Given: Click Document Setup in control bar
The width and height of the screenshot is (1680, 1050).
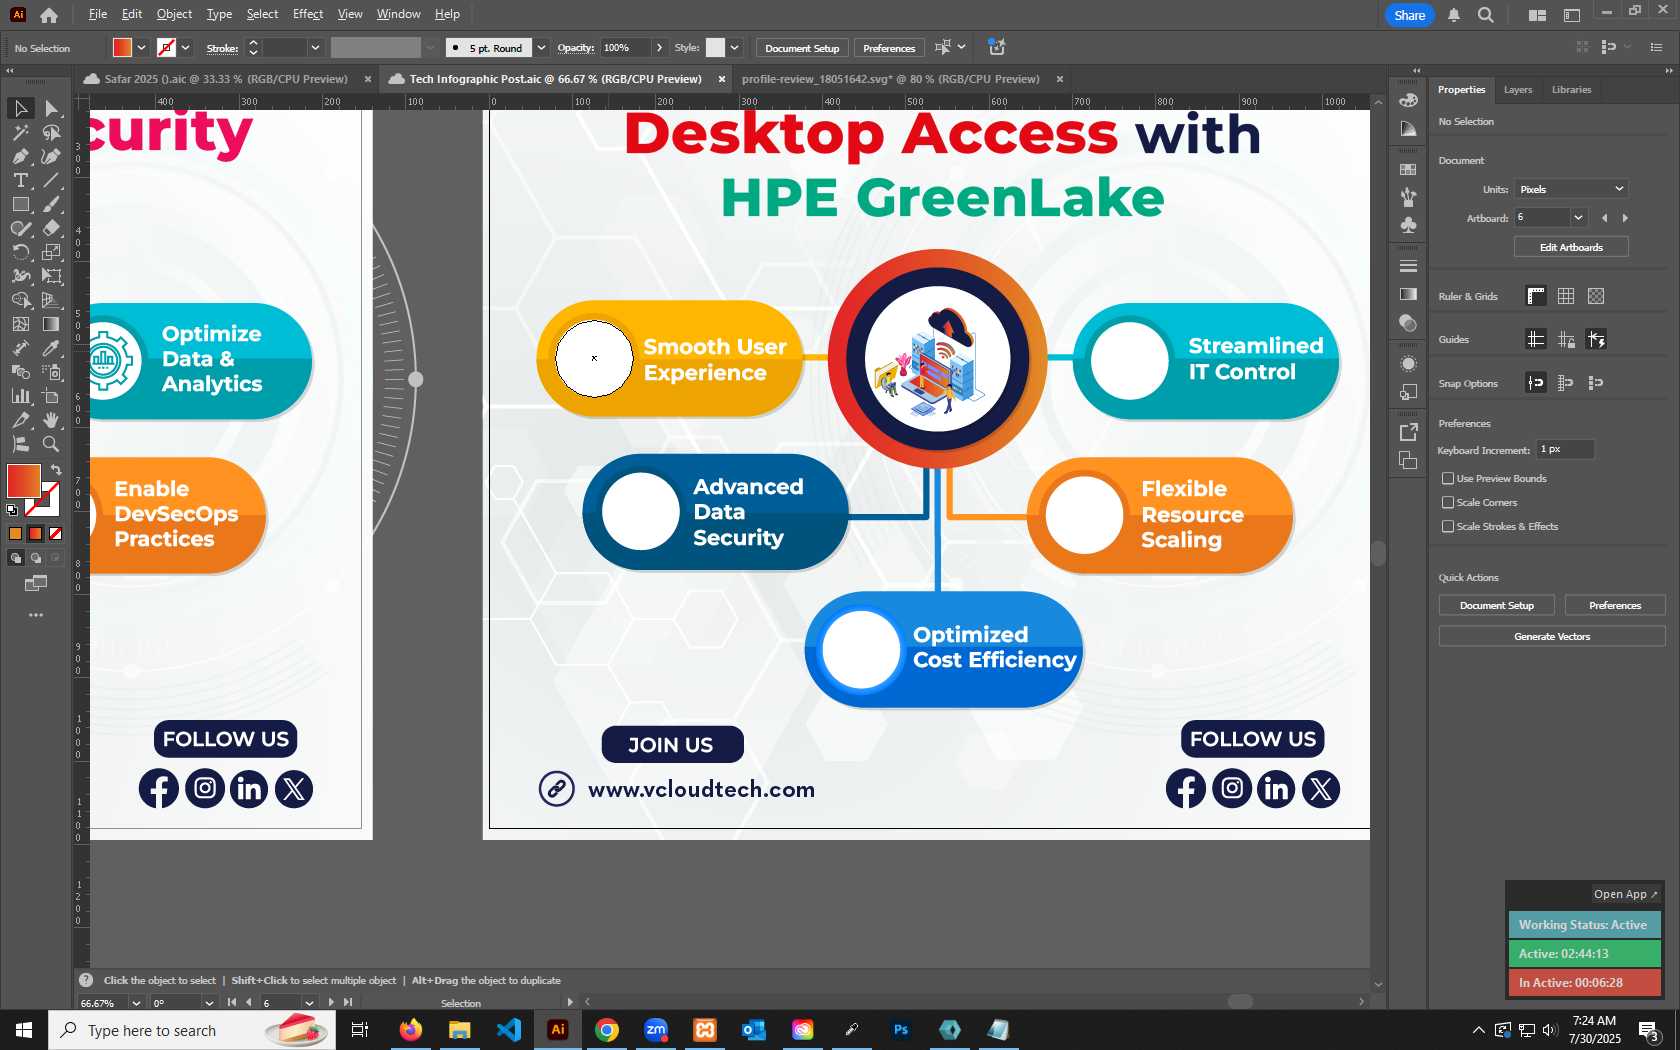Looking at the screenshot, I should tap(802, 48).
